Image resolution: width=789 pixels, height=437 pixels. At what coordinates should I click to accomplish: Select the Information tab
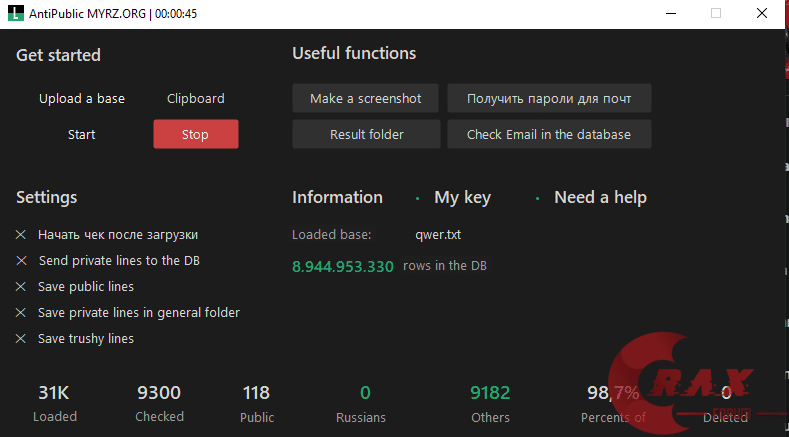337,198
